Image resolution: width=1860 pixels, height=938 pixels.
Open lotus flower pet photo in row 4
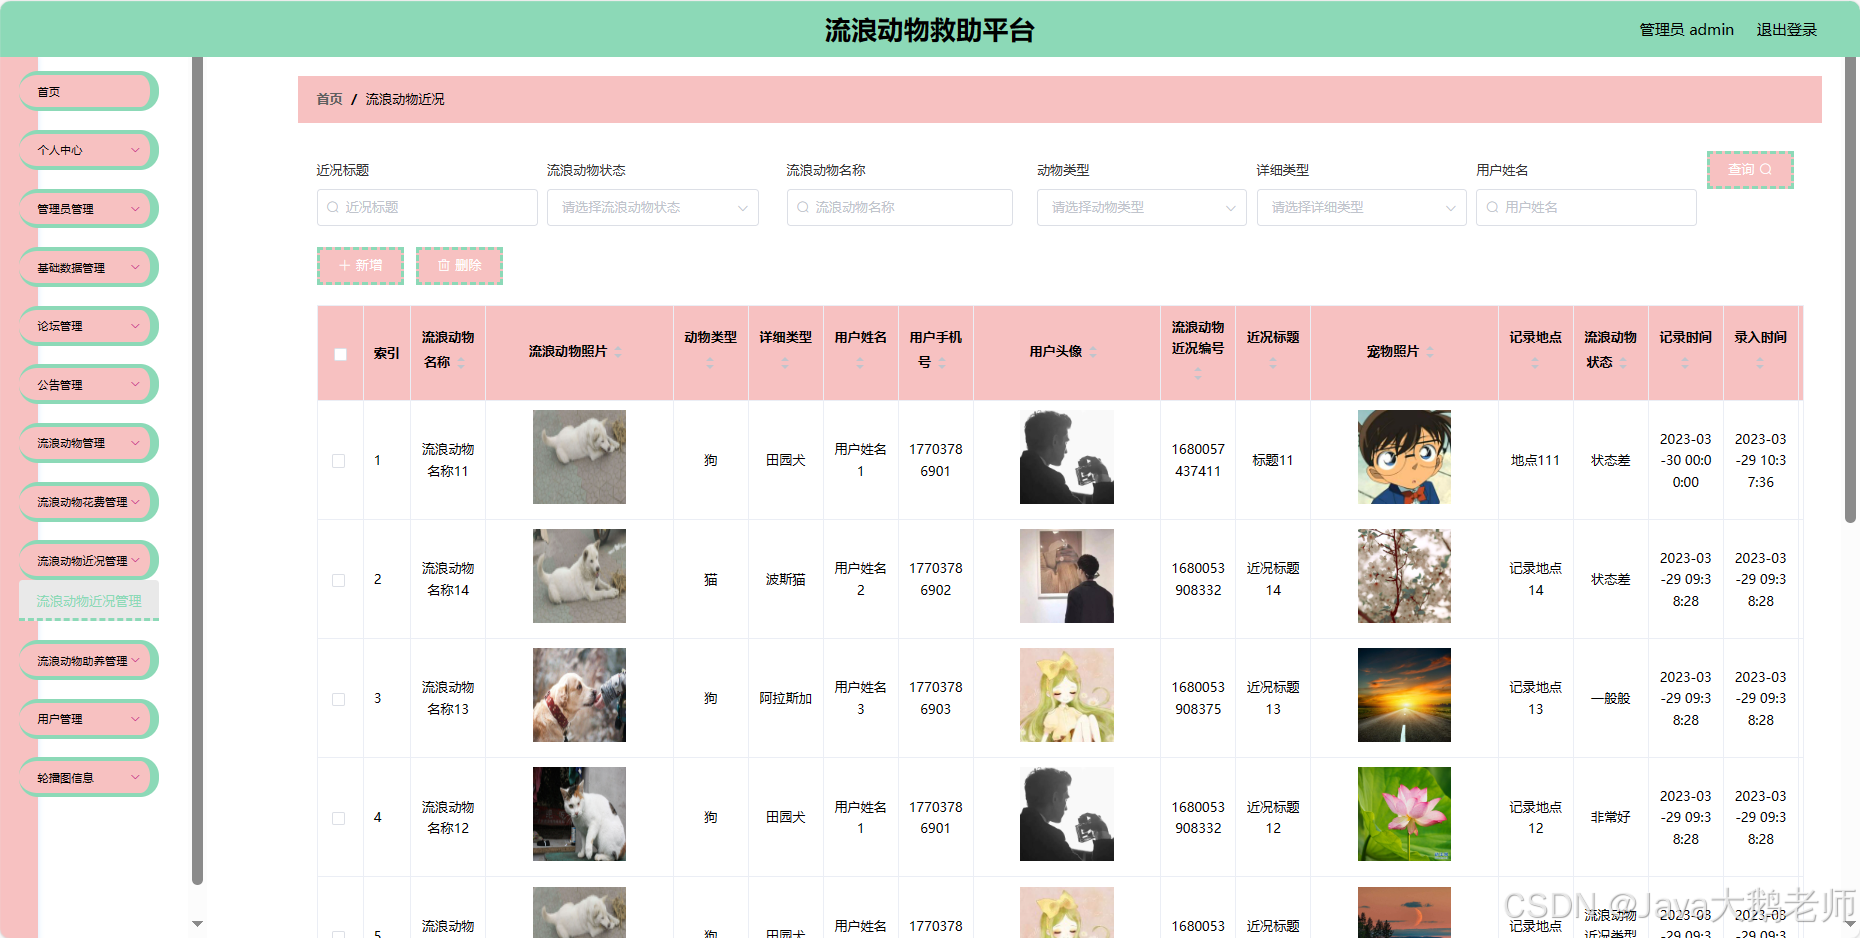1404,814
